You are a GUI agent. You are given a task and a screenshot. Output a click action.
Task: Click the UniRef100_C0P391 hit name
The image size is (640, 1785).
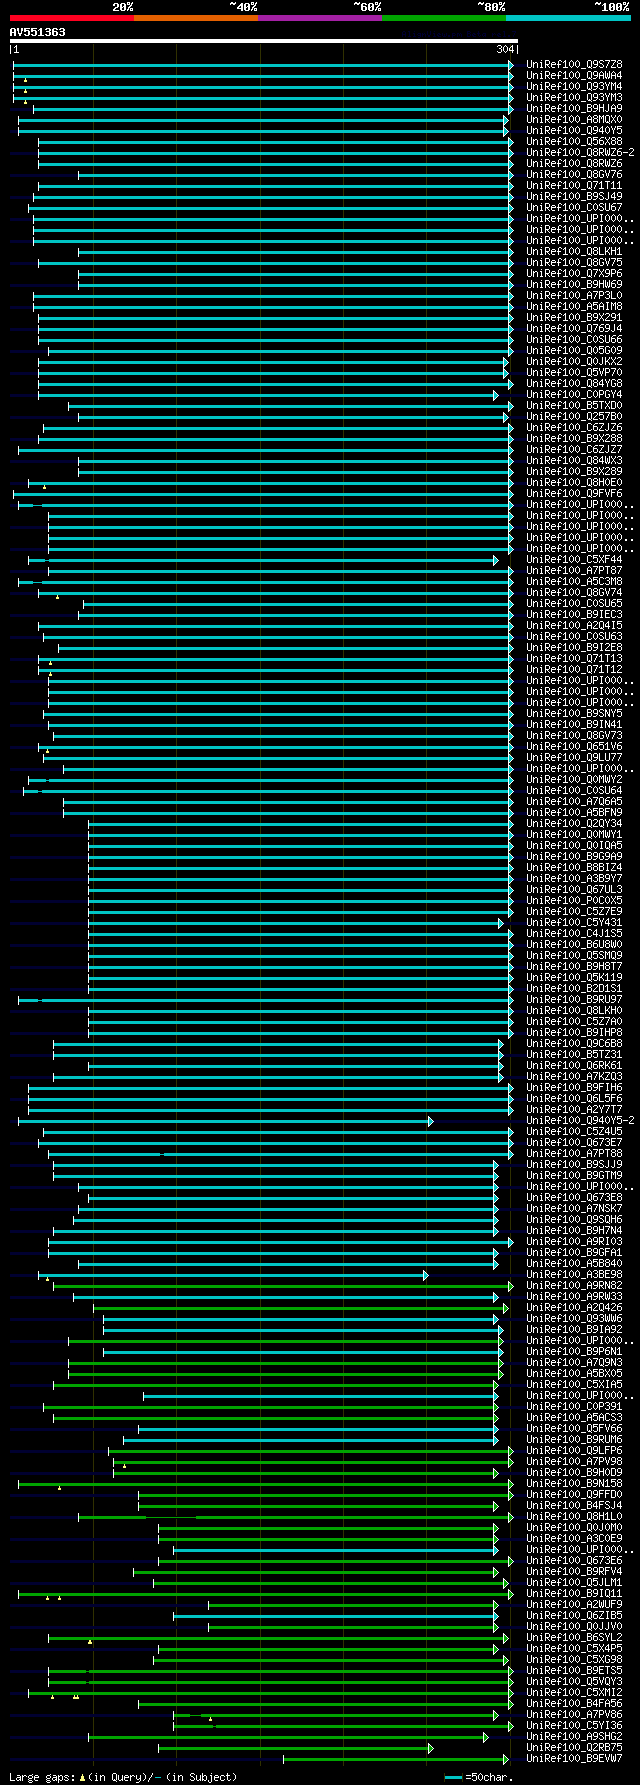click(574, 1406)
